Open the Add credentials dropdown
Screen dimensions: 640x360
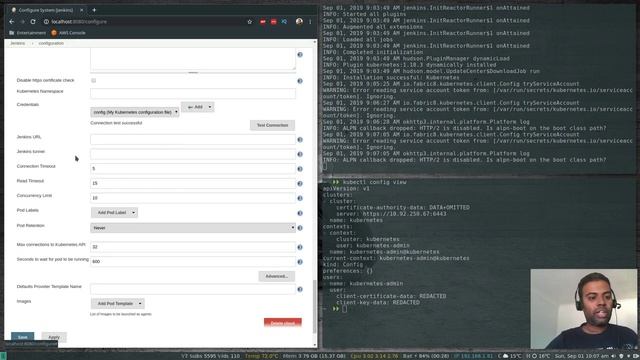pyautogui.click(x=198, y=107)
